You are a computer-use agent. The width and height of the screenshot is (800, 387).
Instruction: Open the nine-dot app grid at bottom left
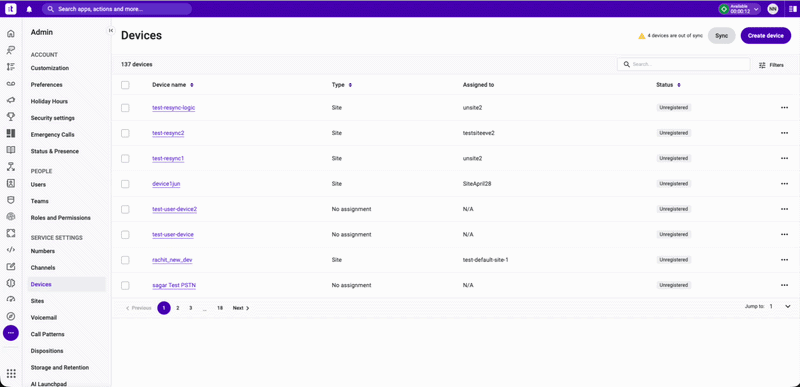coord(11,373)
